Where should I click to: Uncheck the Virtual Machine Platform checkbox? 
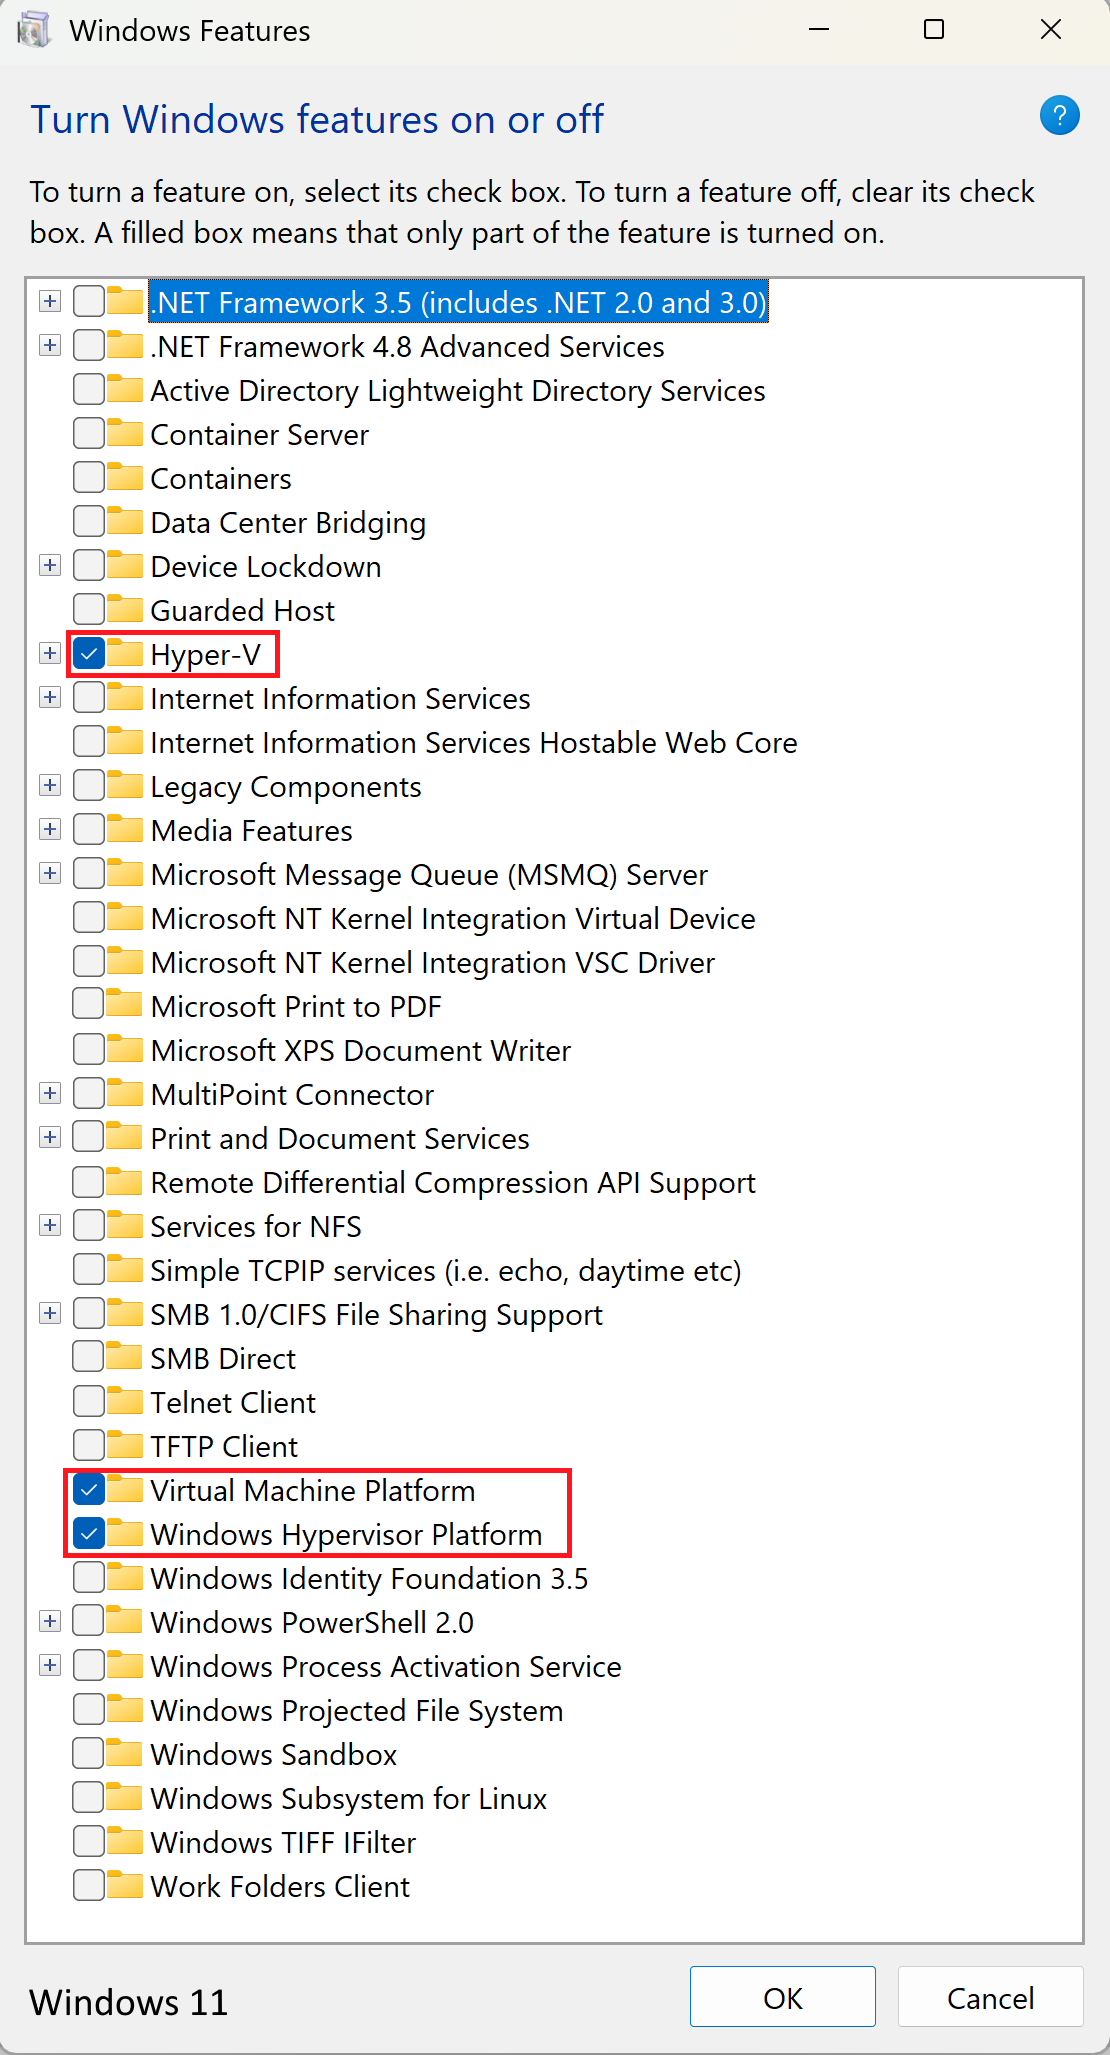click(89, 1490)
